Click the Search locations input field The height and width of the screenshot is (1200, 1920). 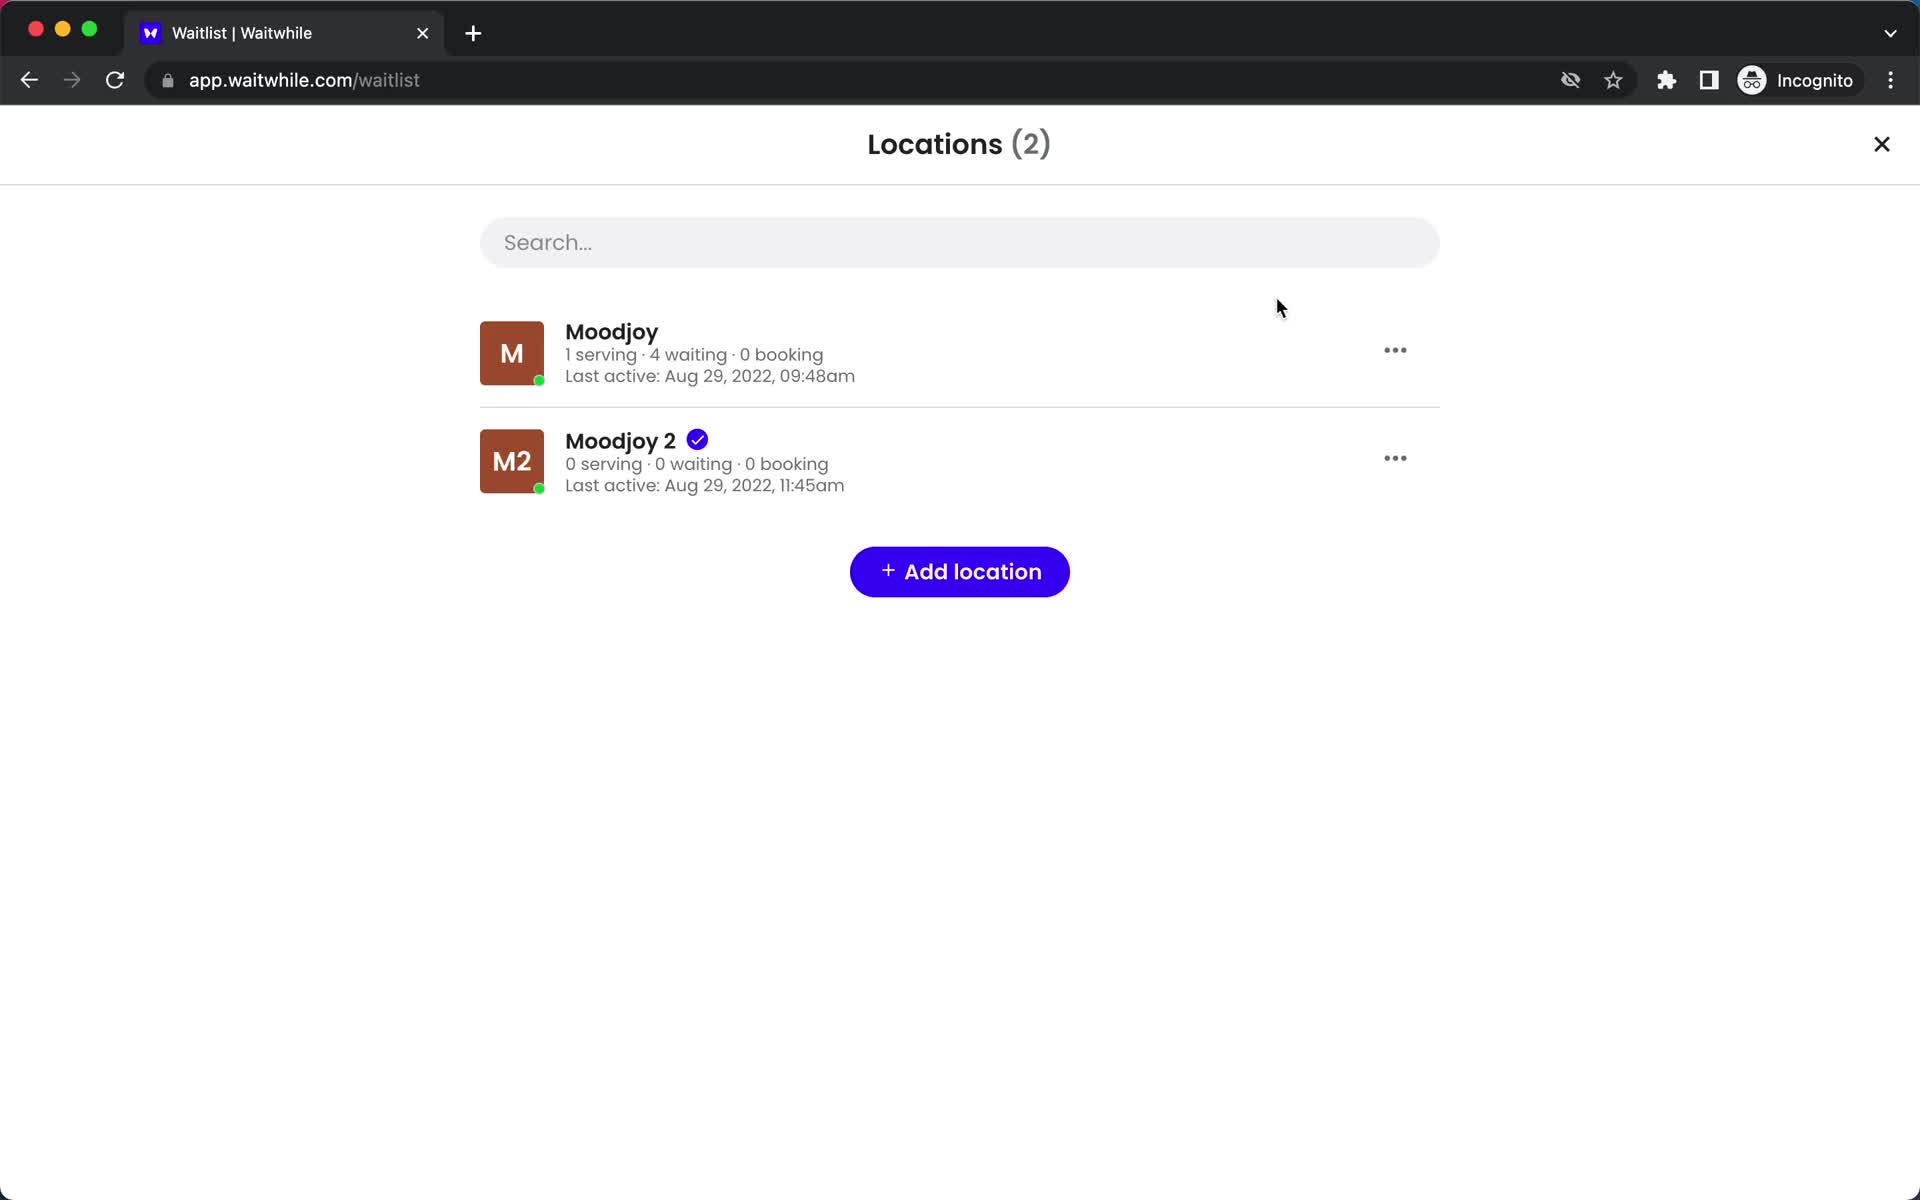[959, 242]
